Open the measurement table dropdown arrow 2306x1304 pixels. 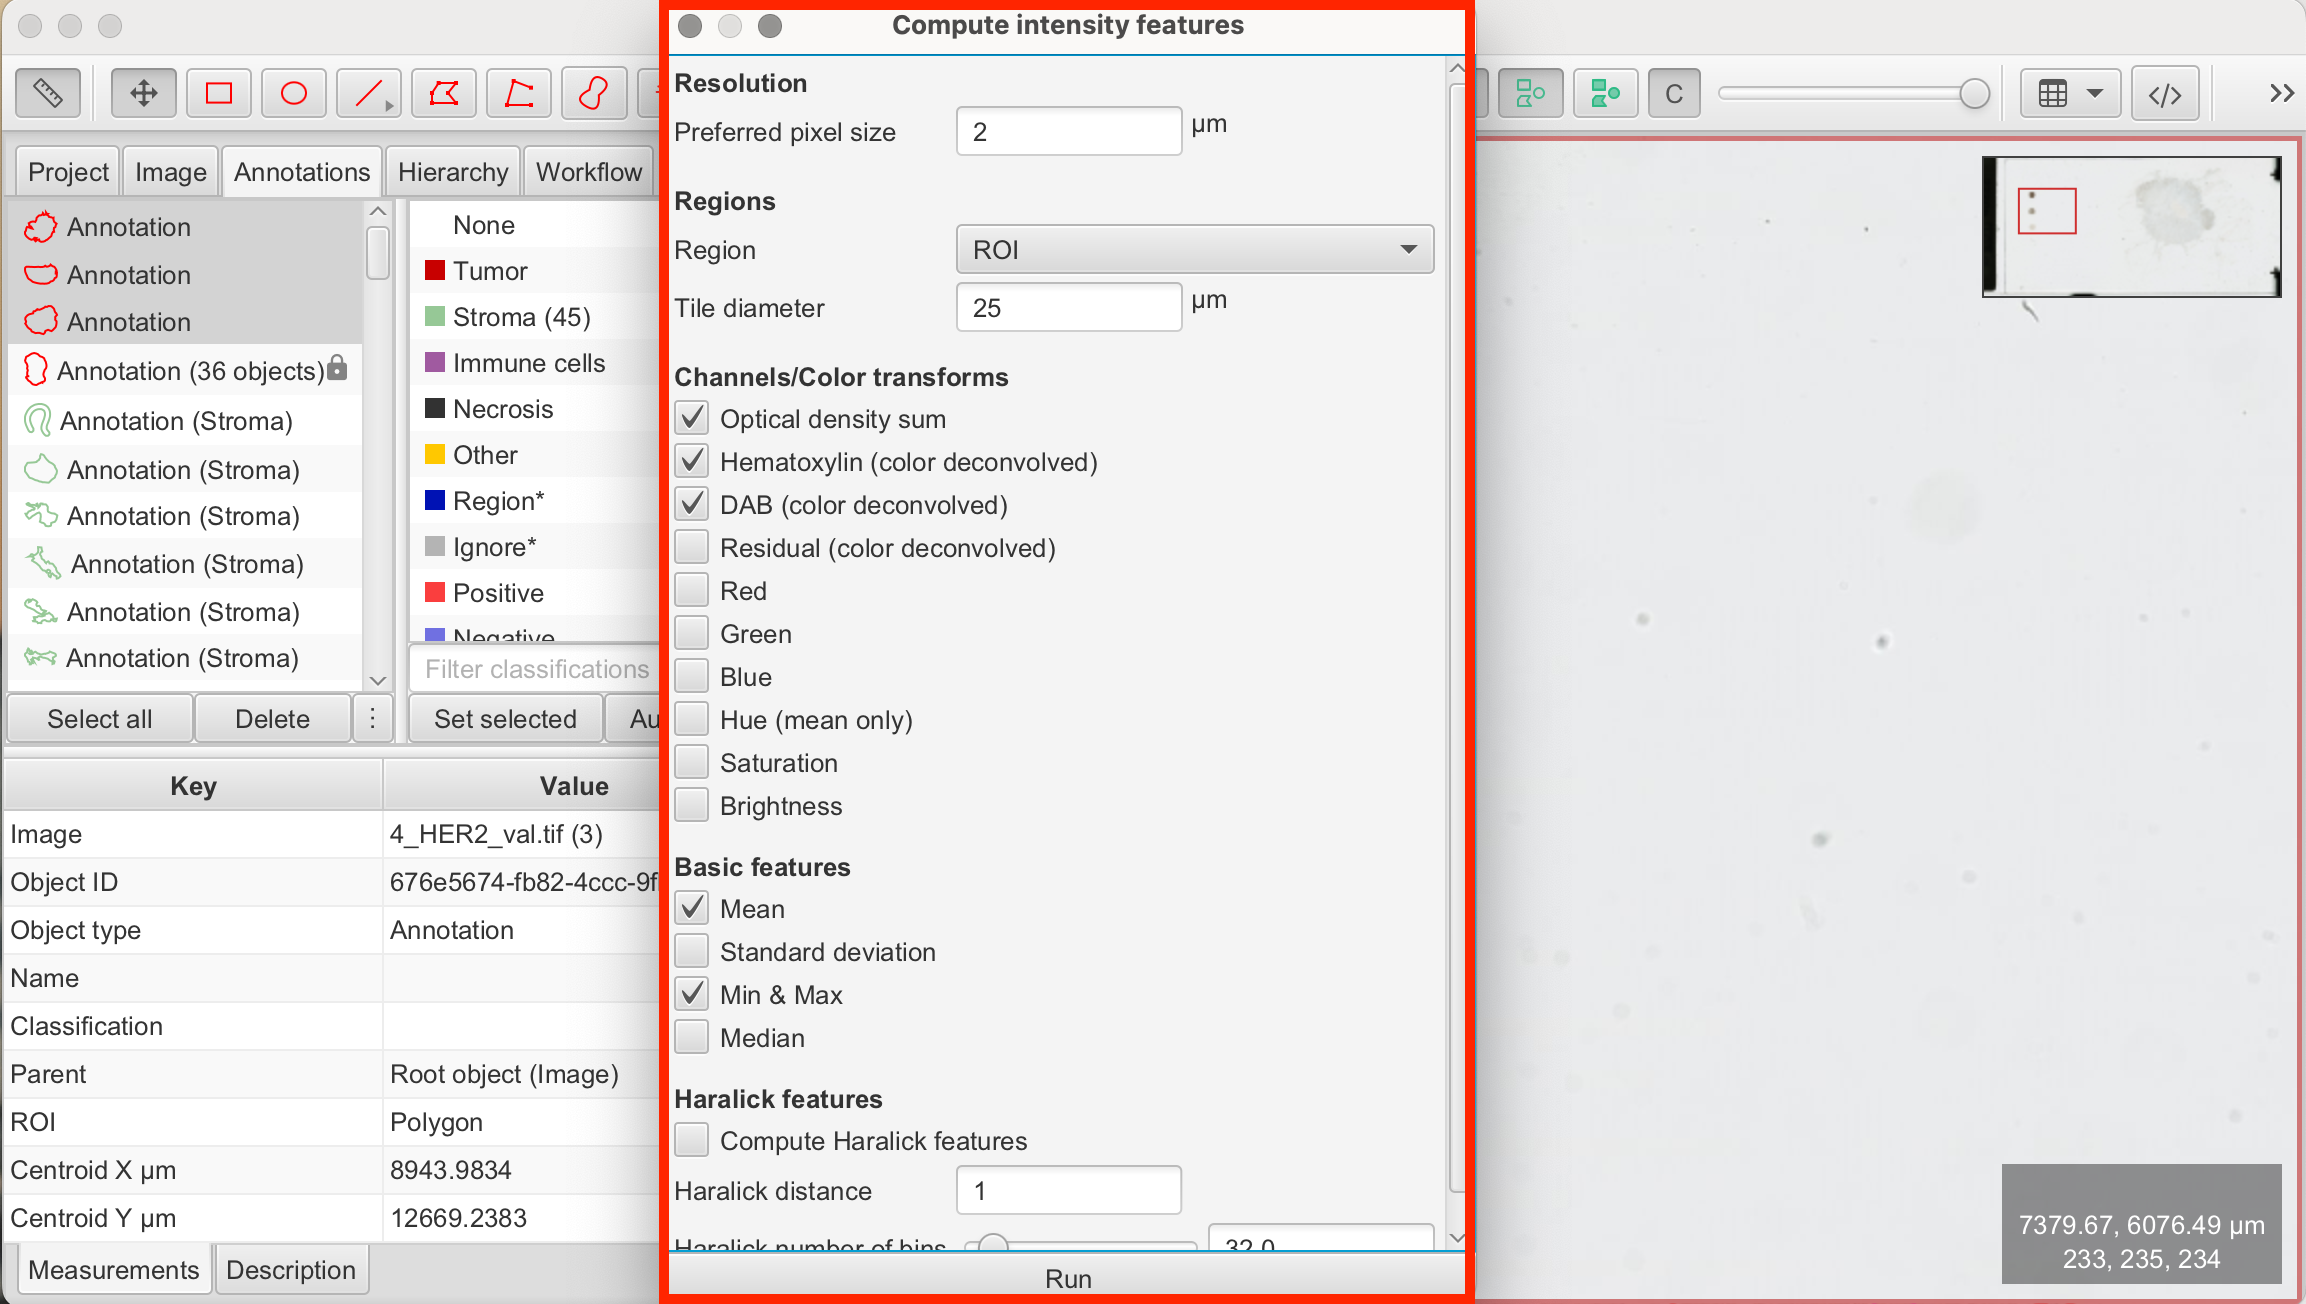coord(2094,94)
